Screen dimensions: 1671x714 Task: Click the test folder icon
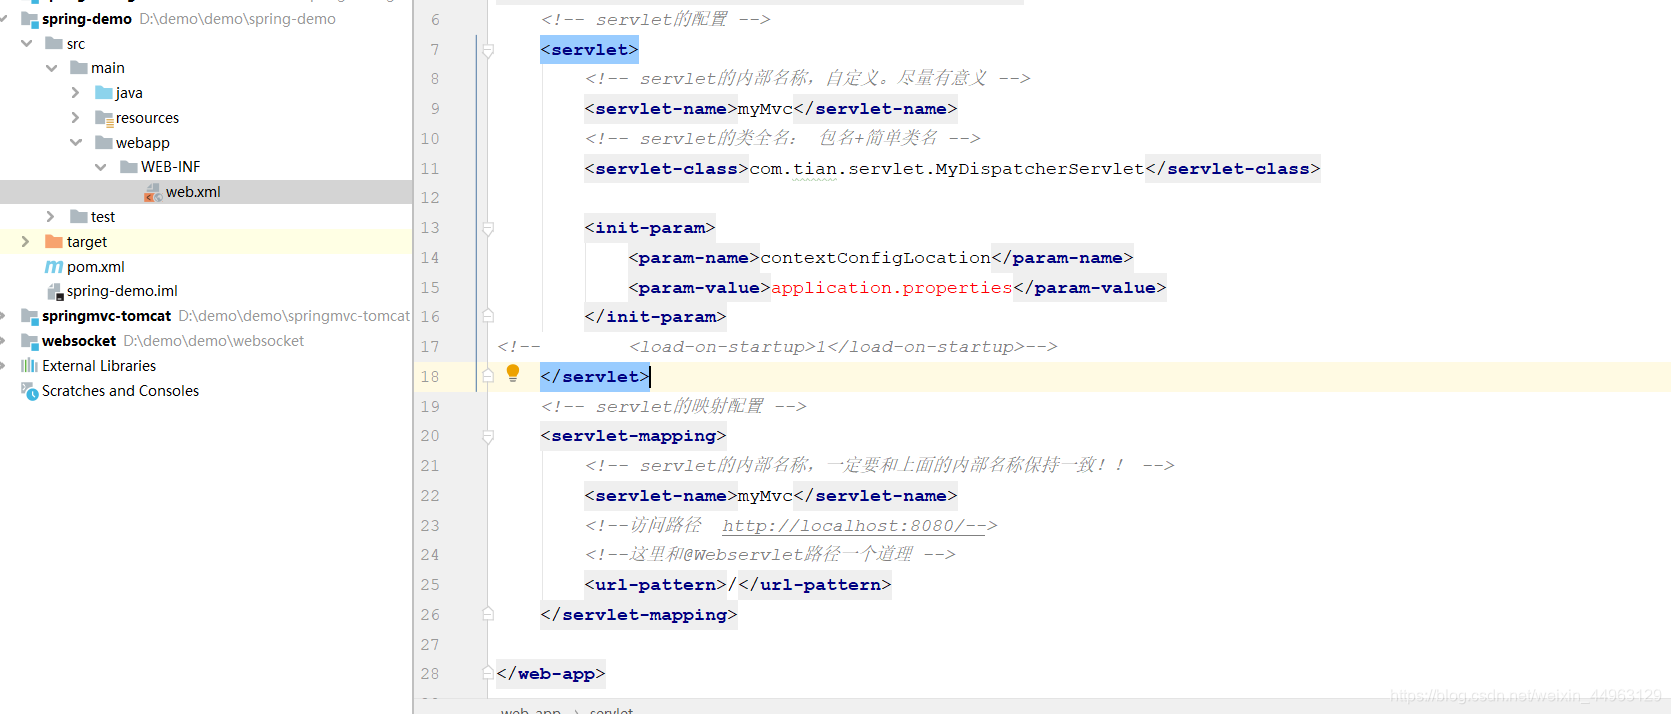[x=79, y=217]
